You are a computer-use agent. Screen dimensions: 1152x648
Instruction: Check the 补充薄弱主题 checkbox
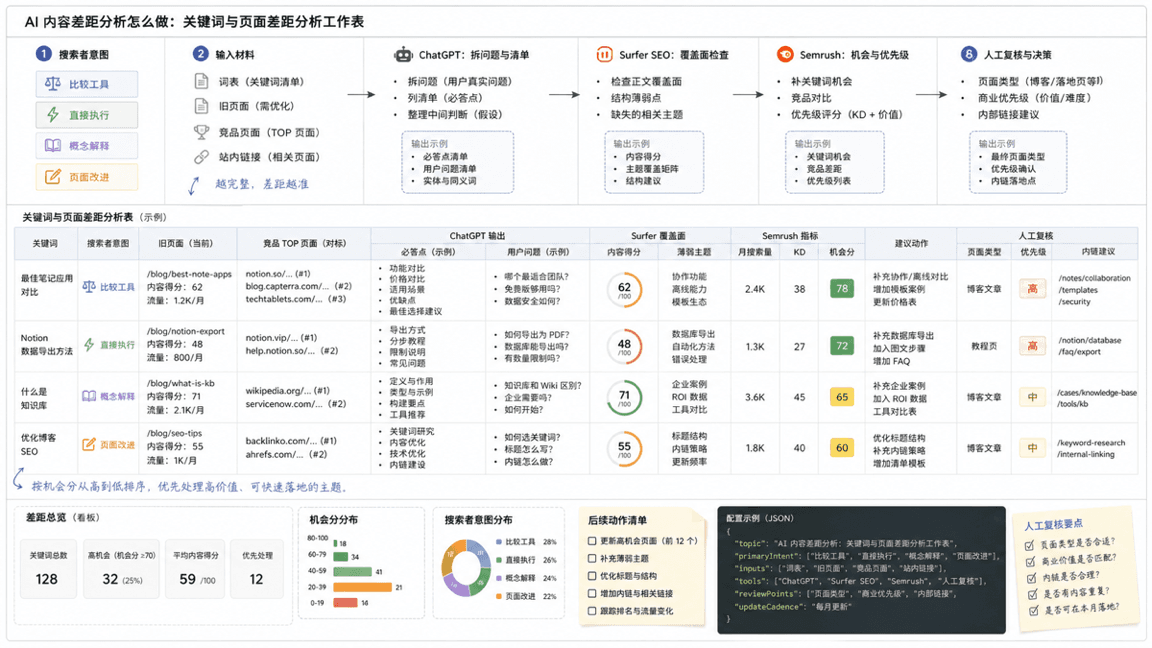592,558
